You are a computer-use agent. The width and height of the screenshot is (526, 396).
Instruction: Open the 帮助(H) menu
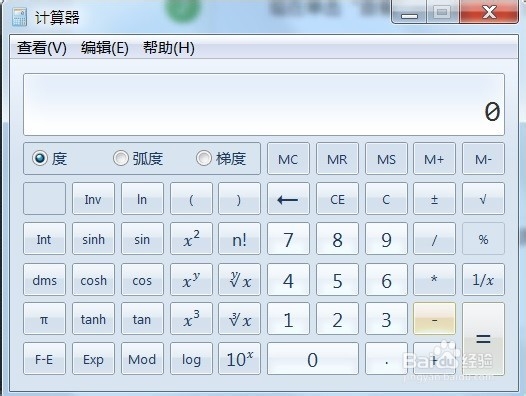pos(169,48)
